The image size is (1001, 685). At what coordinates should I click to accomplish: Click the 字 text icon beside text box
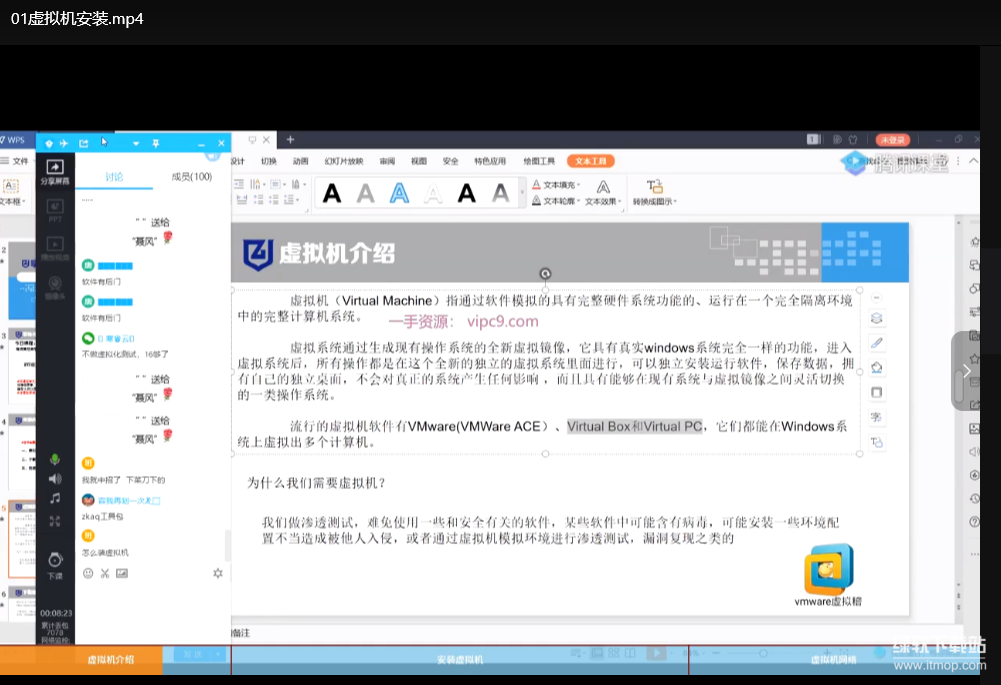877,417
